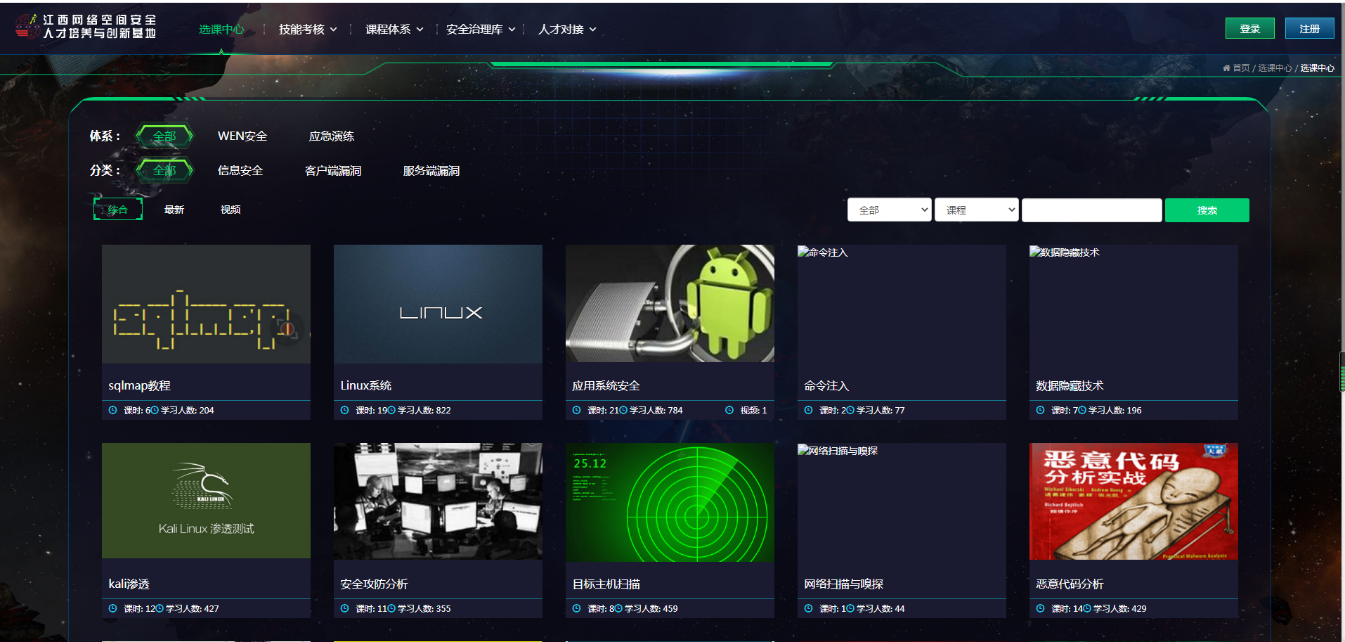Viewport: 1345px width, 642px height.
Task: Follow the 首页 breadcrumb link
Action: tap(1241, 68)
